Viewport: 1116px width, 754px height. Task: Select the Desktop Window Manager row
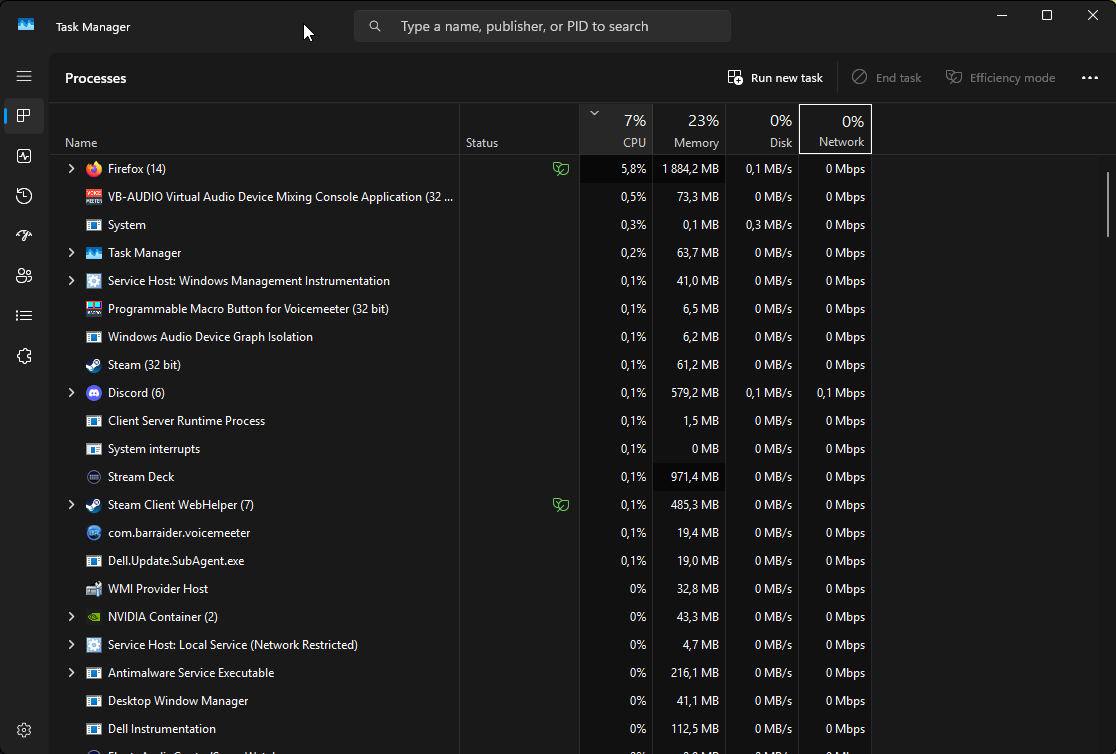tap(460, 701)
